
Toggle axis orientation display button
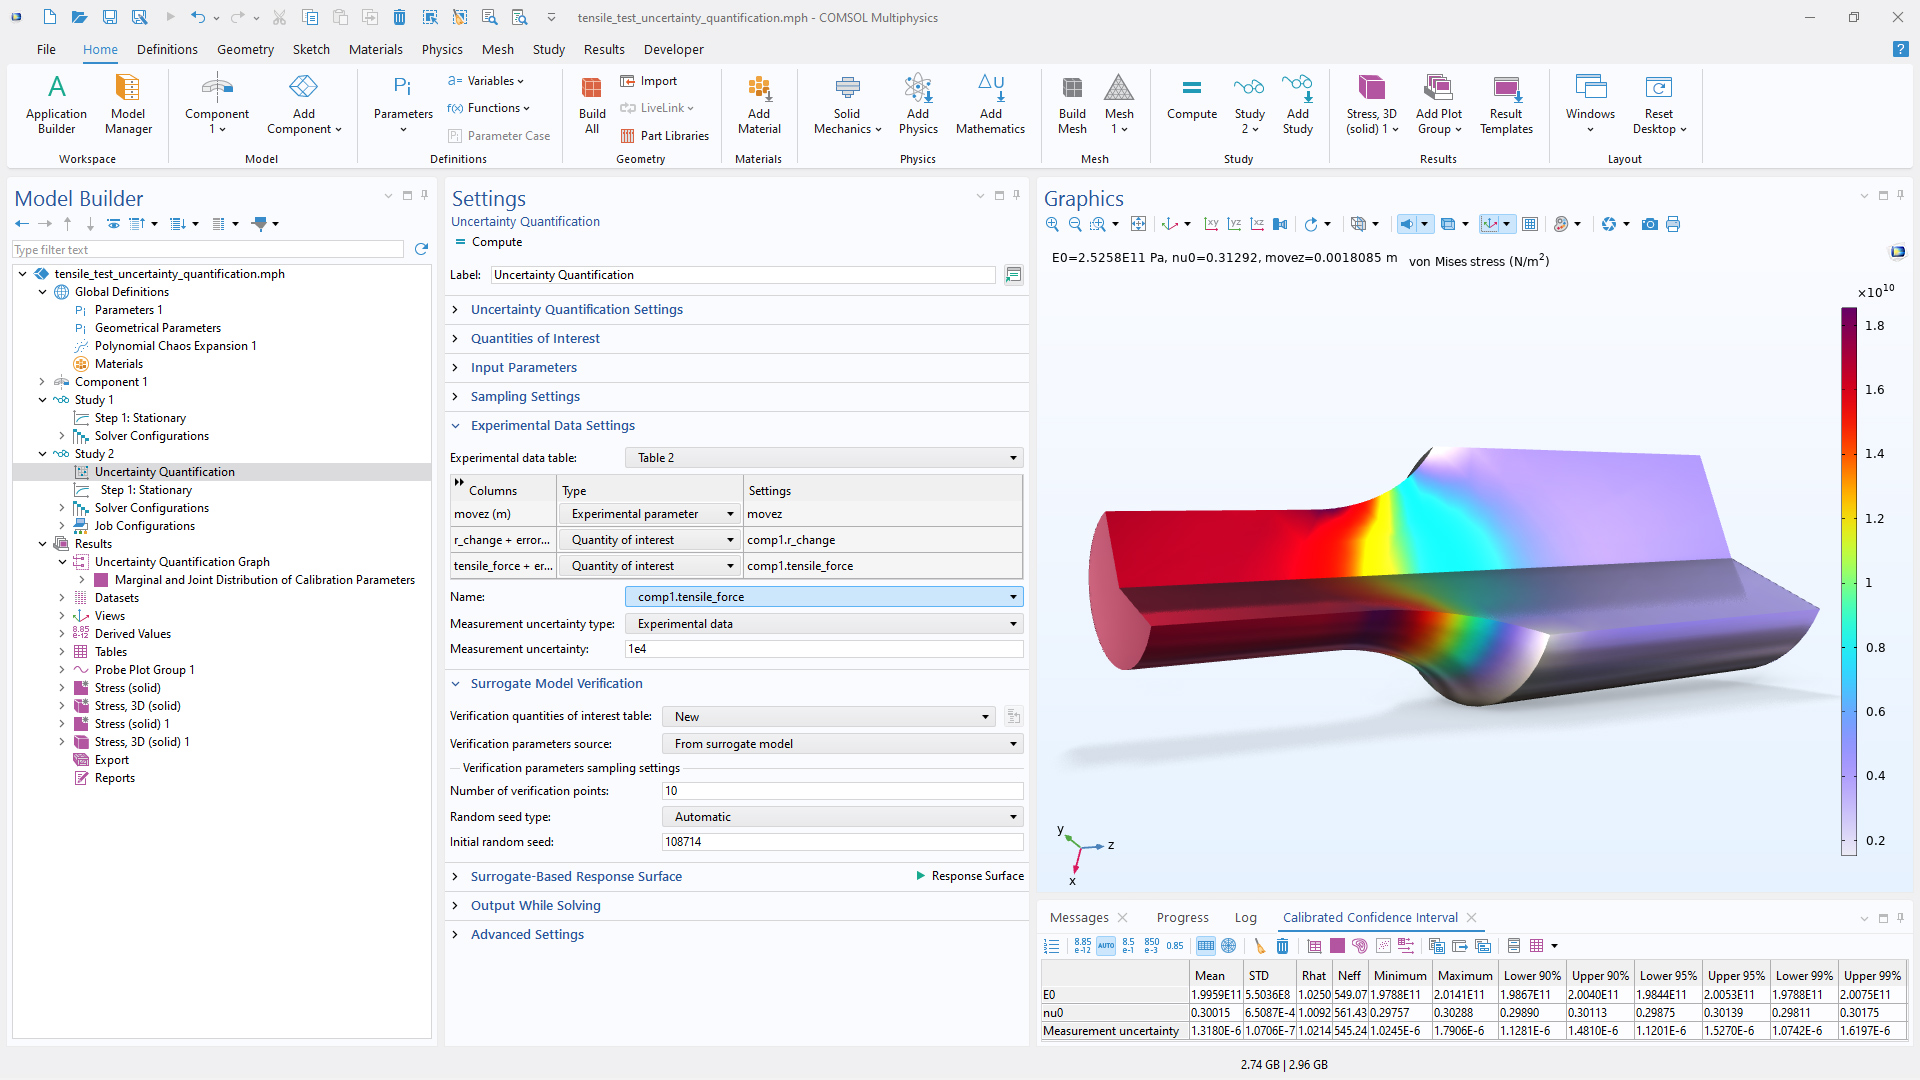1490,224
